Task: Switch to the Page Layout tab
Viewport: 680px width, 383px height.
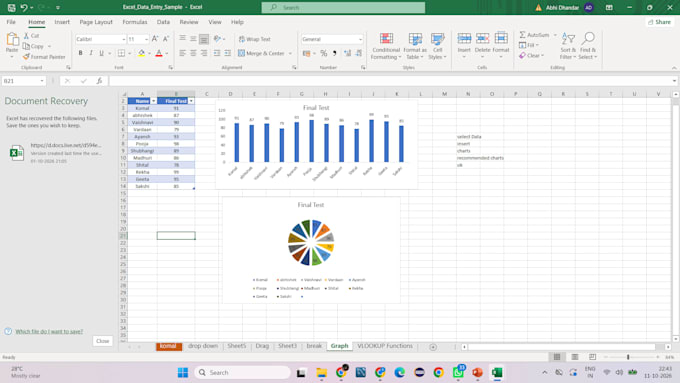Action: (x=96, y=22)
